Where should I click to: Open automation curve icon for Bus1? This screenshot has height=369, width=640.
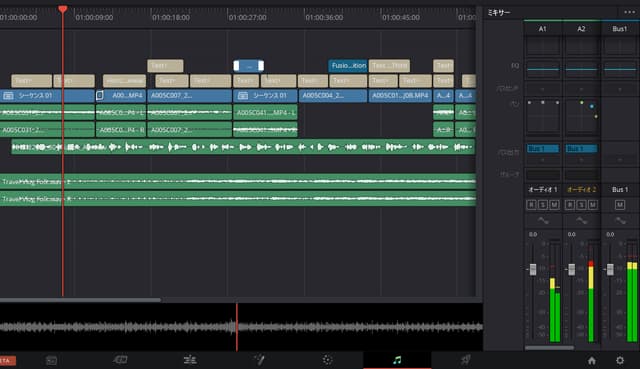click(x=620, y=220)
